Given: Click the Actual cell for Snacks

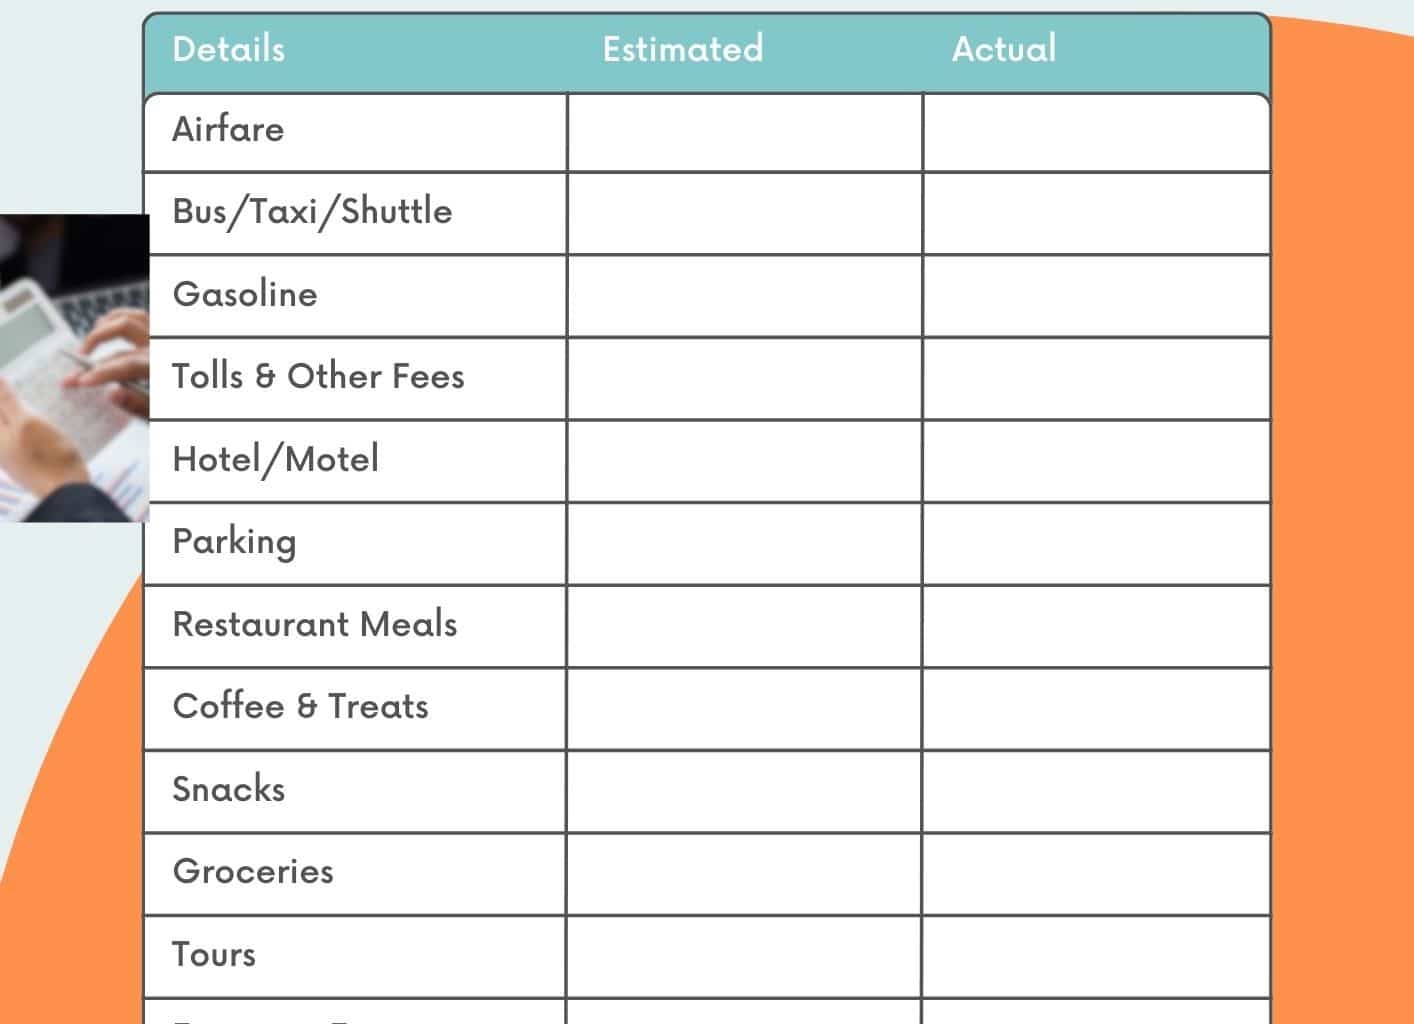Looking at the screenshot, I should coord(1096,791).
